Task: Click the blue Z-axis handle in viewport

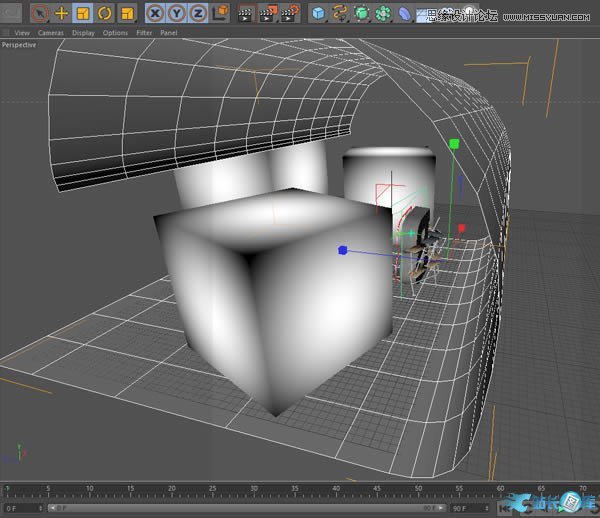Action: pos(341,251)
